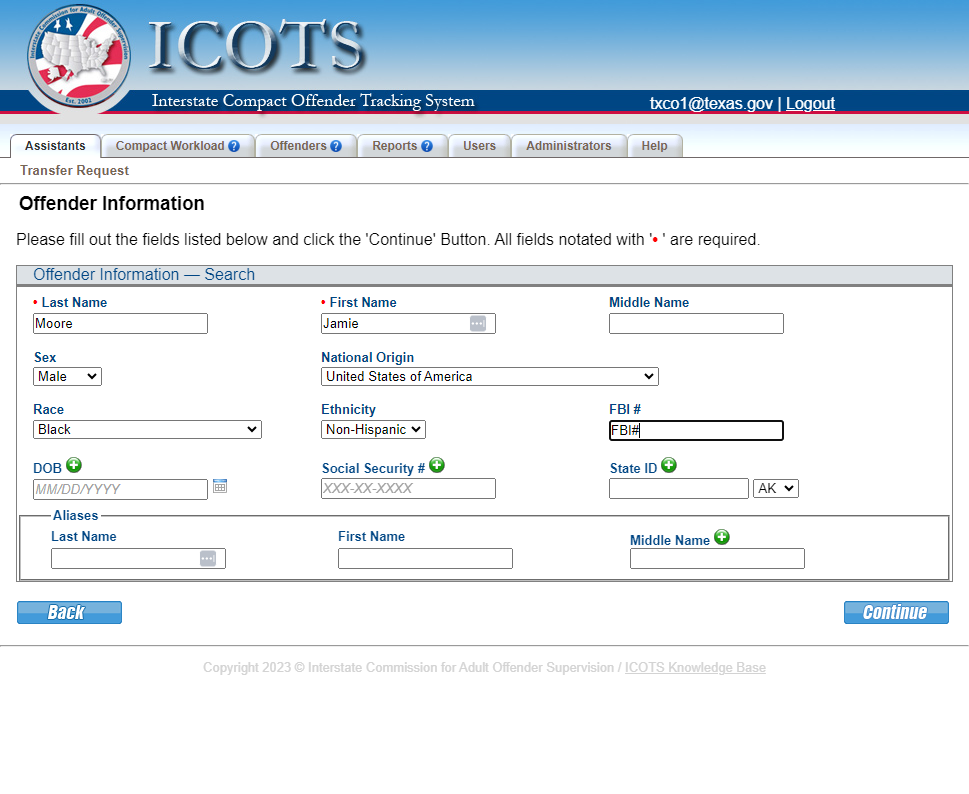Go to the Offenders tab
969x794 pixels.
(x=306, y=146)
